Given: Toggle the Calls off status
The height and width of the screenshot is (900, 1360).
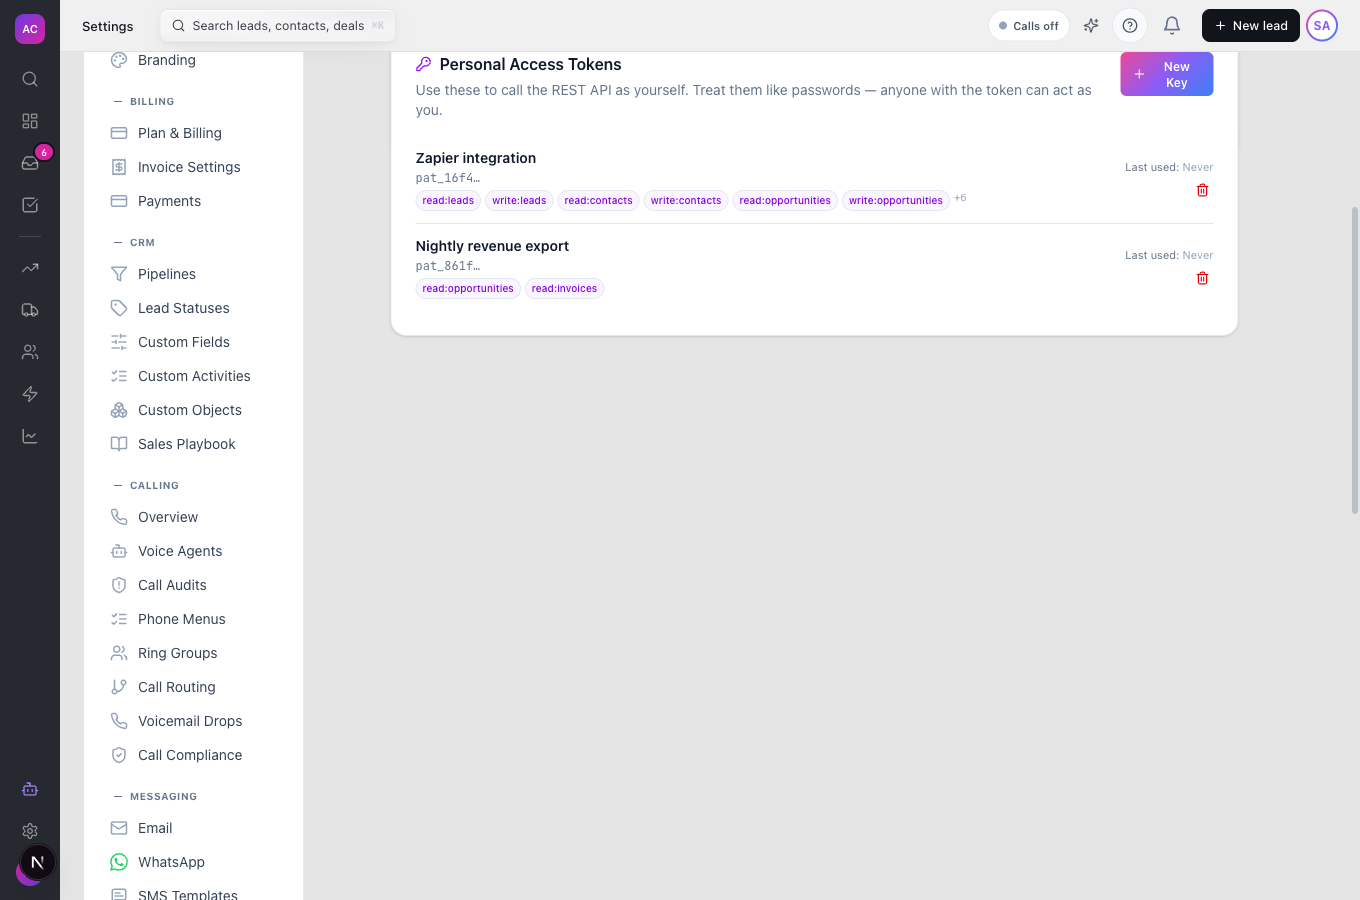Looking at the screenshot, I should [1029, 26].
